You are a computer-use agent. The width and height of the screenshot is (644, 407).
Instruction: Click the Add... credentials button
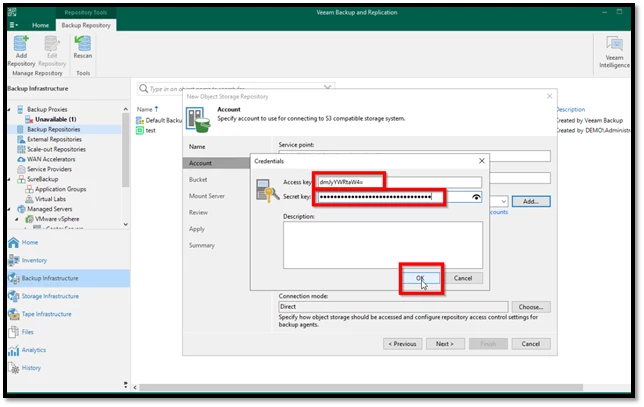(x=531, y=202)
